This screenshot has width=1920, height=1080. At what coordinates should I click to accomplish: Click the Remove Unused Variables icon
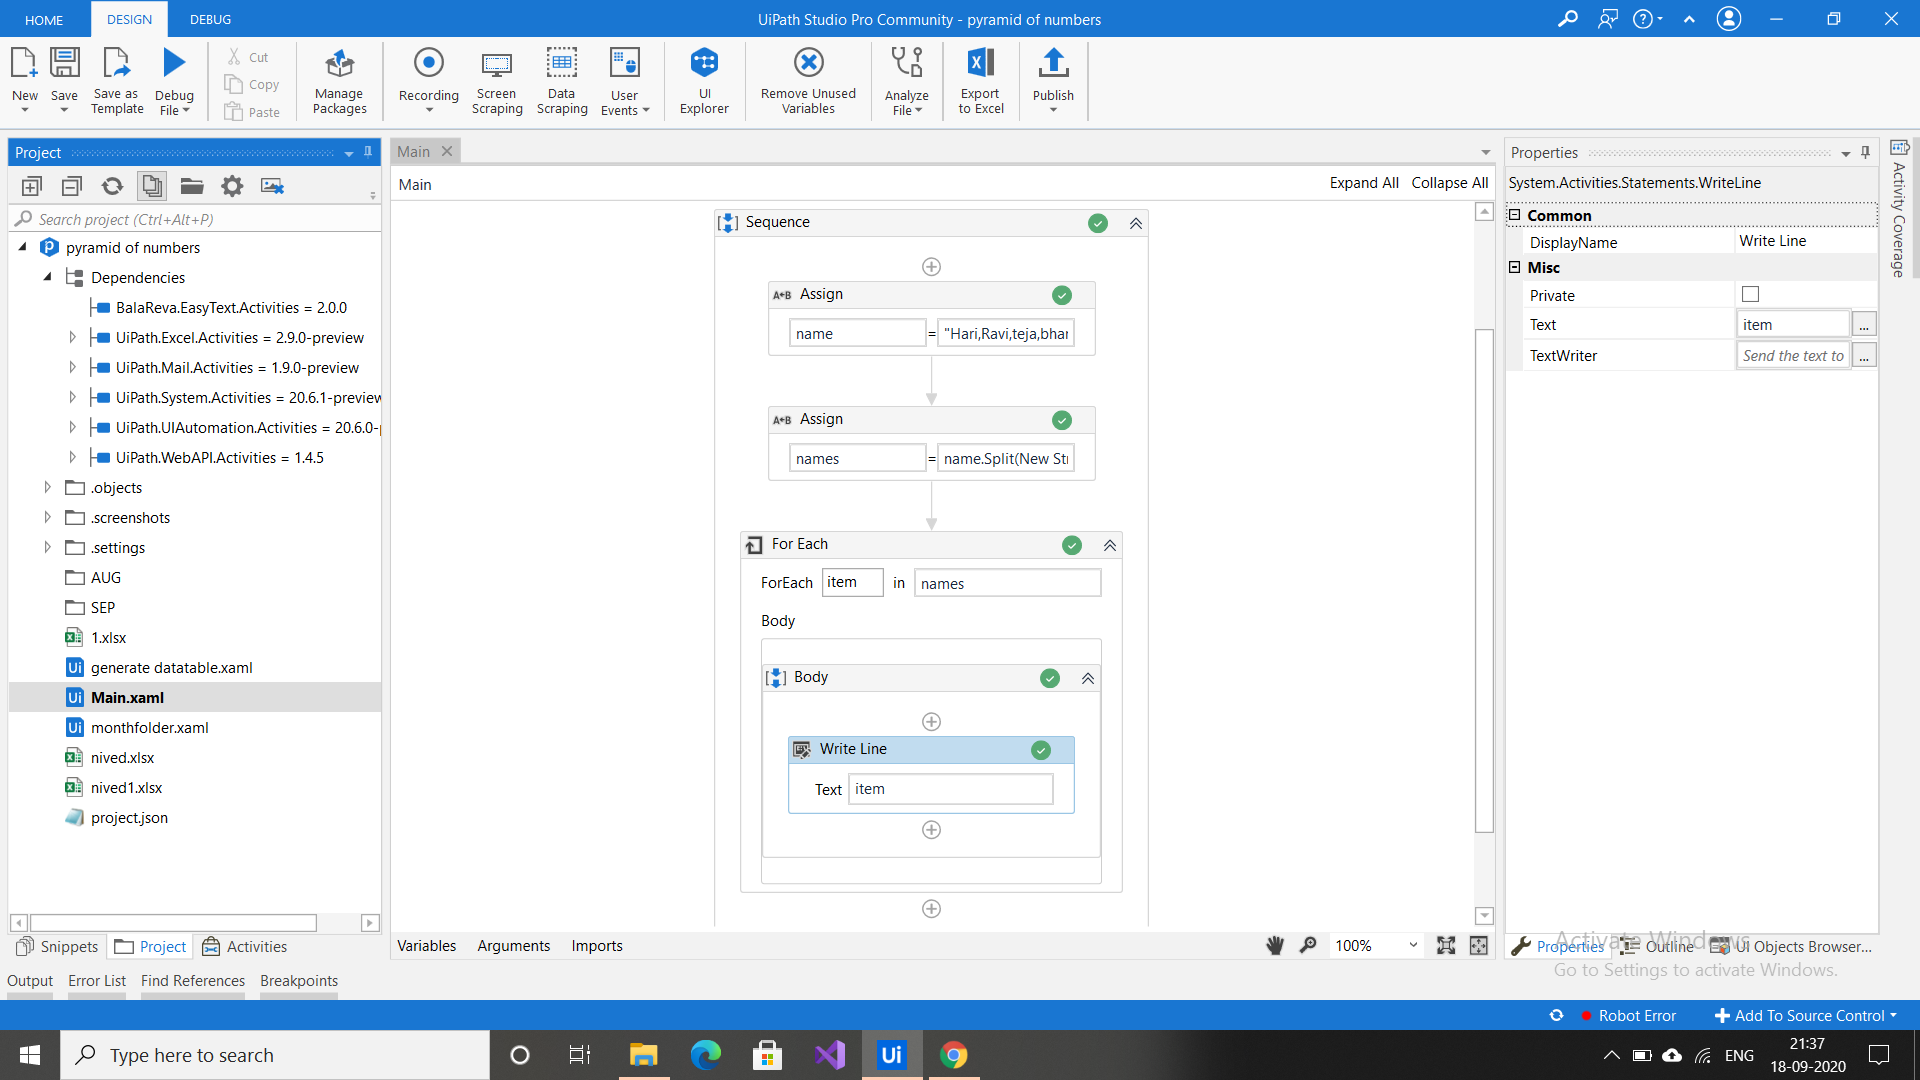click(808, 64)
